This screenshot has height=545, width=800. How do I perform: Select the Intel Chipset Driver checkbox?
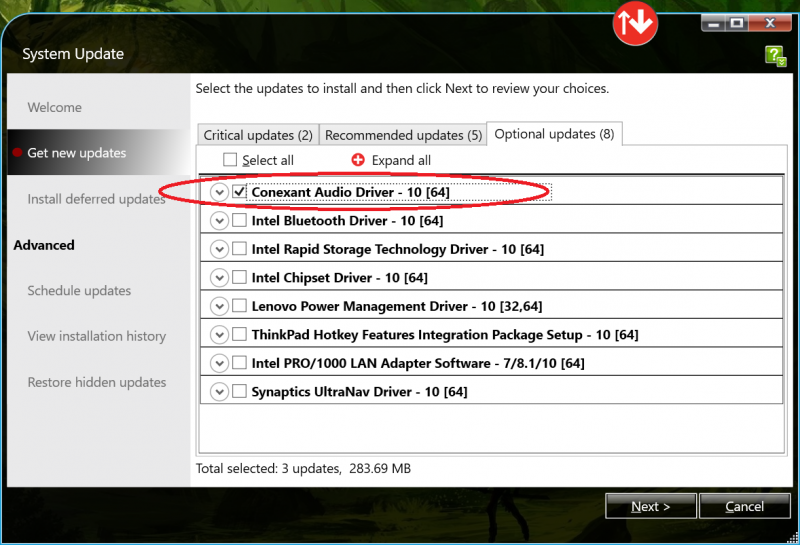239,278
